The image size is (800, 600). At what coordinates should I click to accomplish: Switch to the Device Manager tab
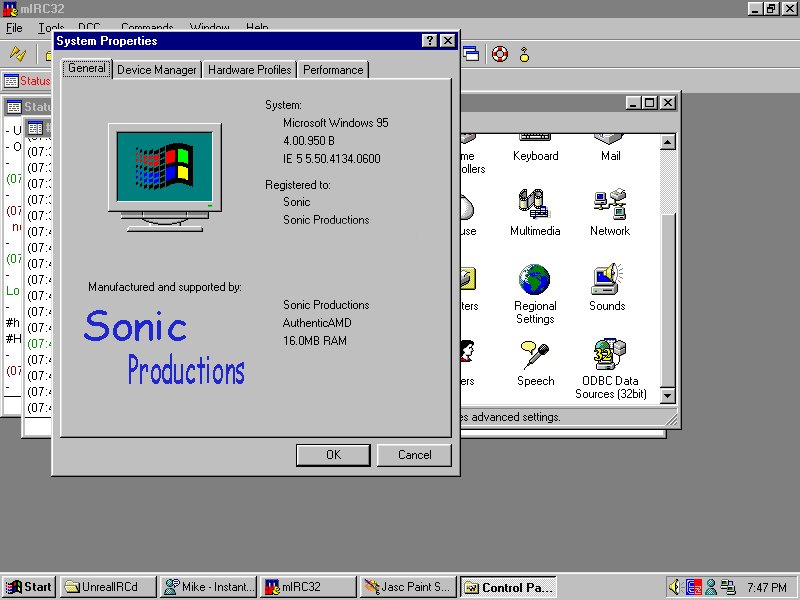155,70
